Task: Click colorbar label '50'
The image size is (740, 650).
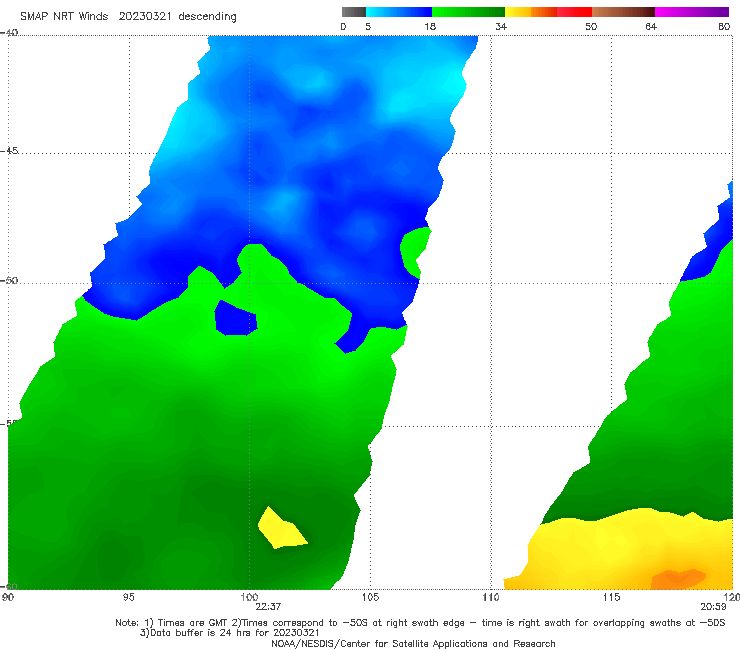Action: 591,26
